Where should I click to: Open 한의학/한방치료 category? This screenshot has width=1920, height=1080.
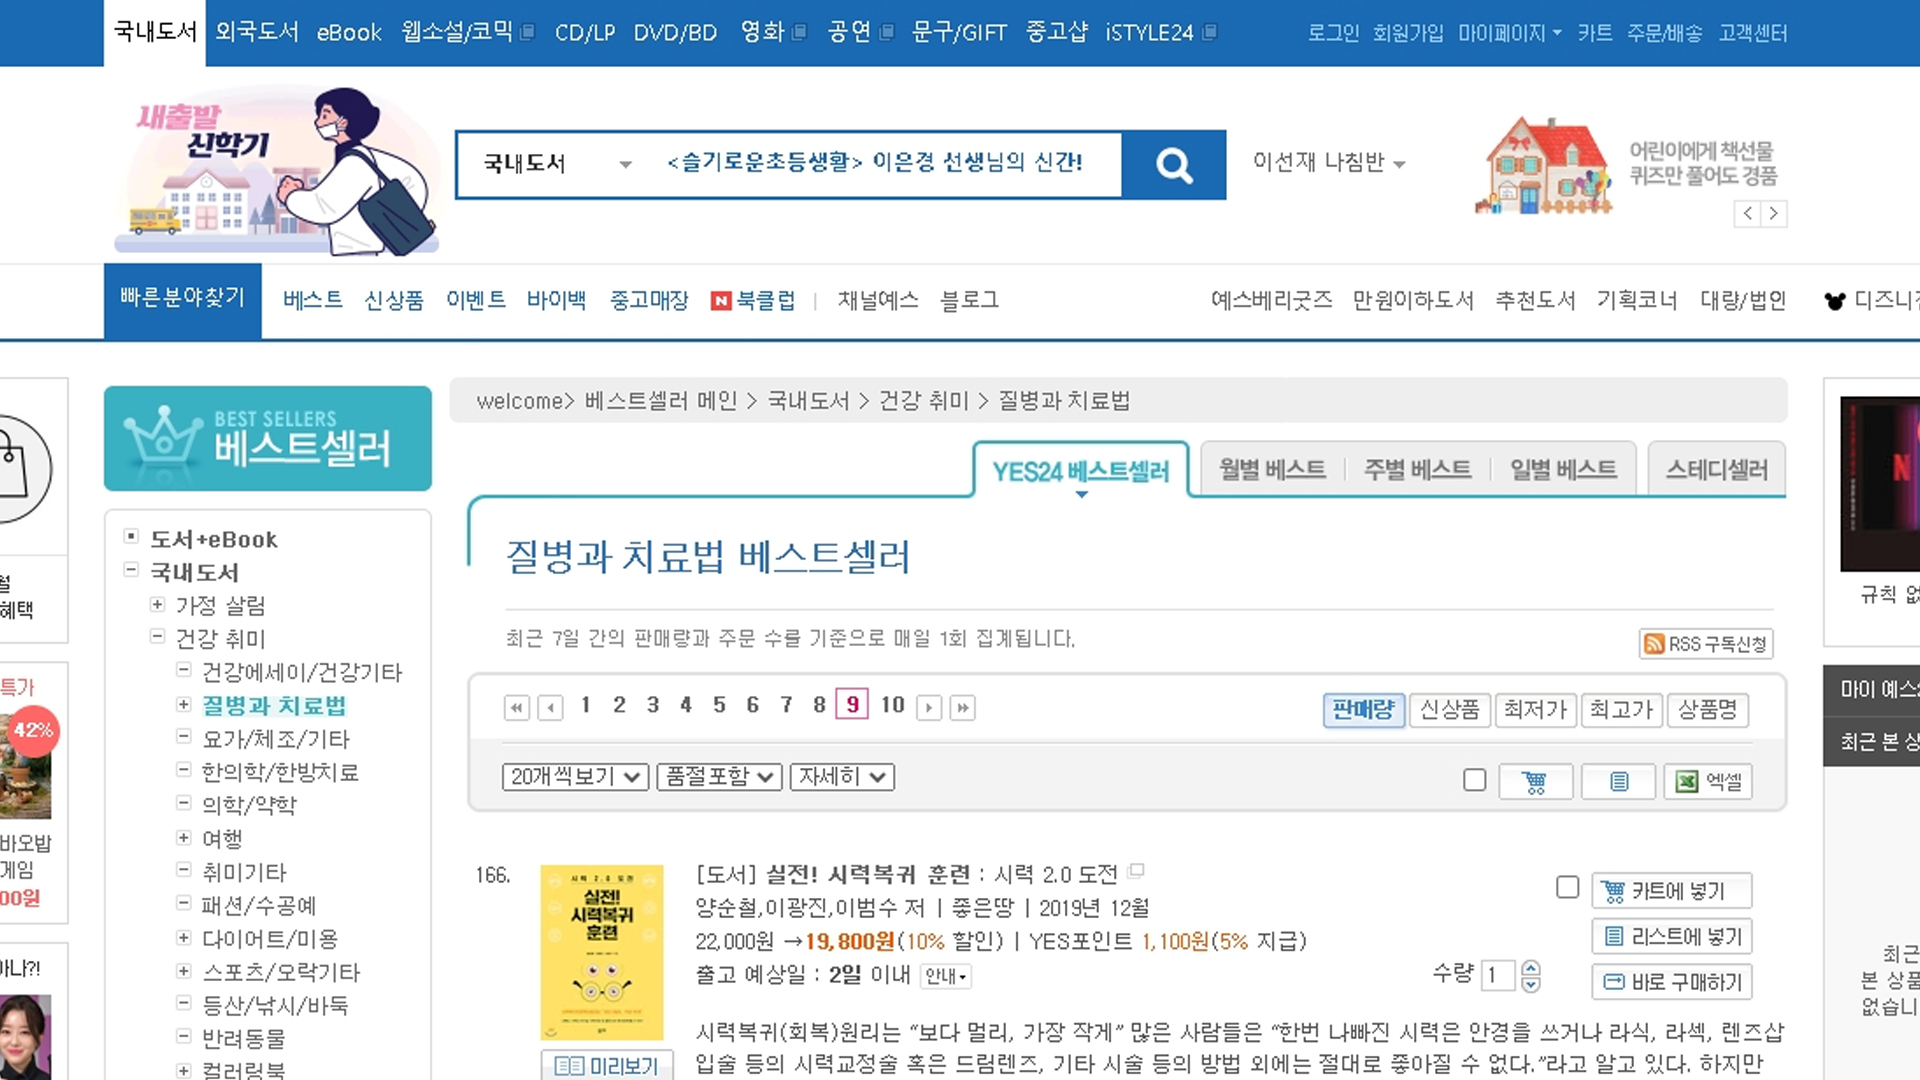pyautogui.click(x=280, y=772)
